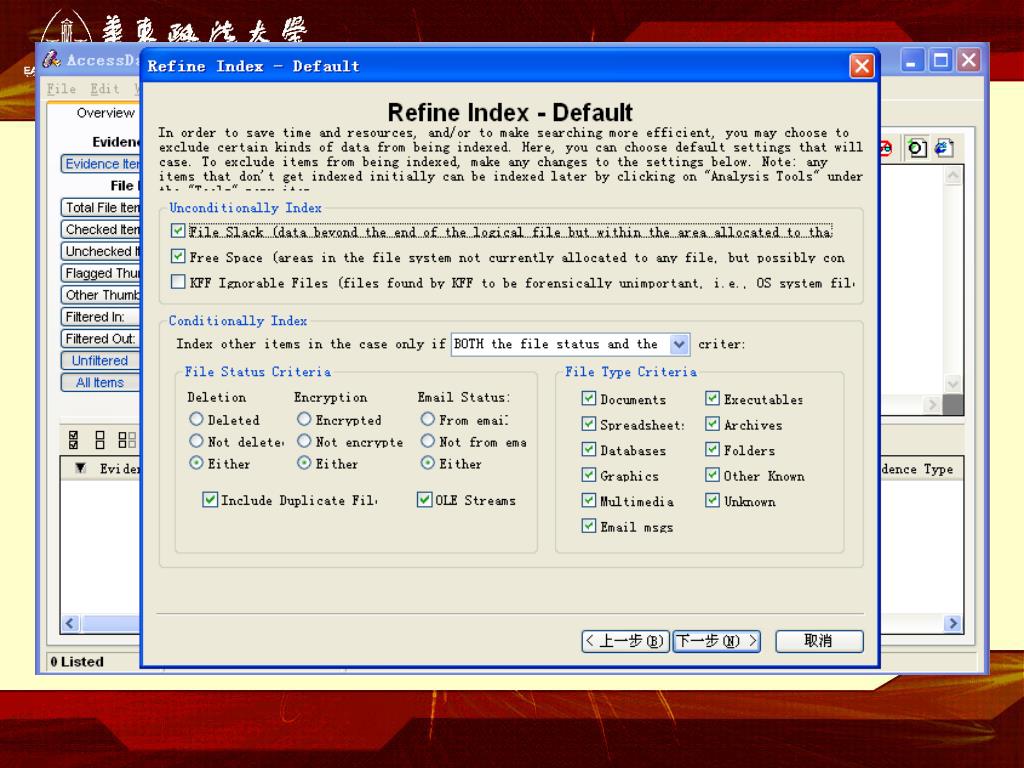Uncheck Databases file type
This screenshot has height=768, width=1024.
pyautogui.click(x=588, y=449)
